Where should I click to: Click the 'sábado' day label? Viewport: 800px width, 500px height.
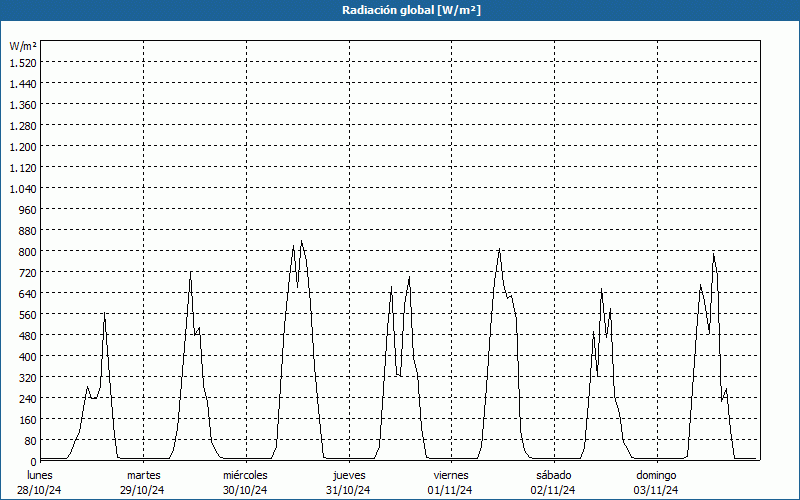click(554, 475)
